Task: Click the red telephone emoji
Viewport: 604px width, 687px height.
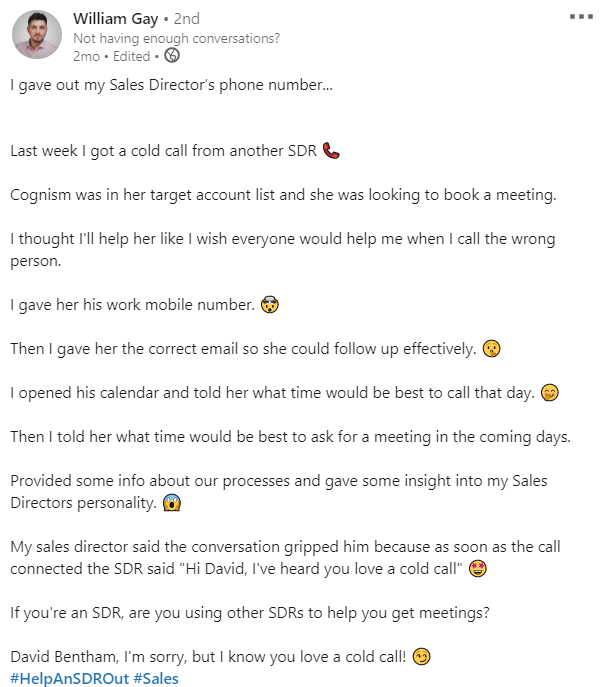Action: 332,151
